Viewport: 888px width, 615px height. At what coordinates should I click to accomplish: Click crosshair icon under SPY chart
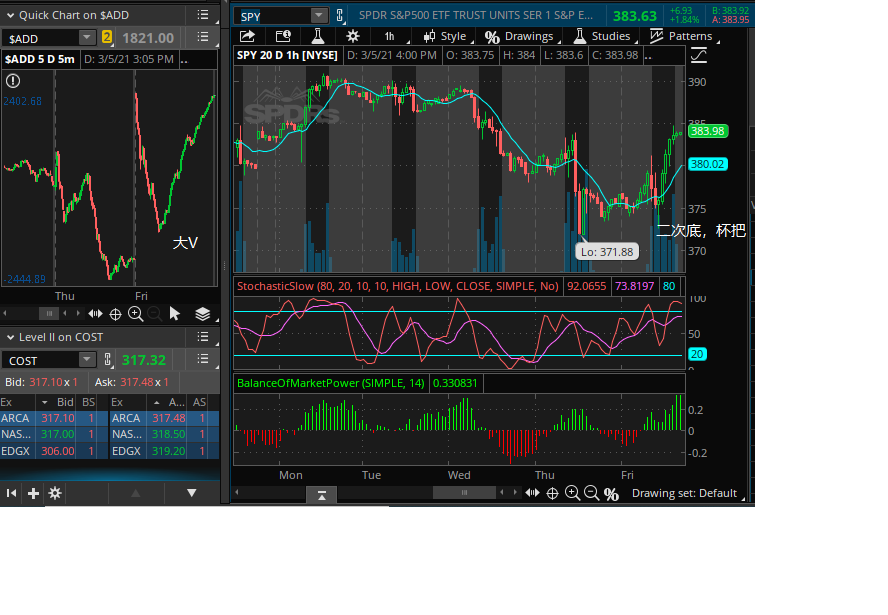coord(552,493)
